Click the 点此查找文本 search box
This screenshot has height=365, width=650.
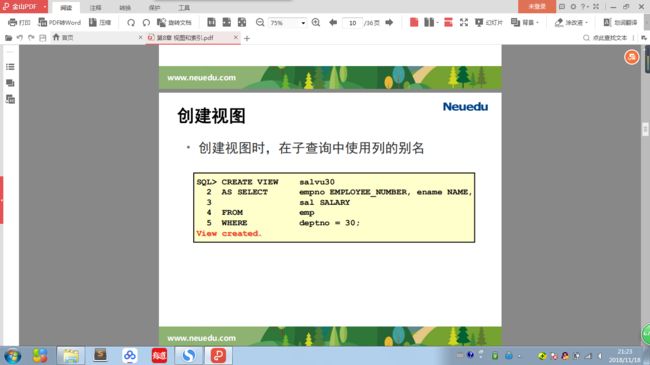[605, 38]
